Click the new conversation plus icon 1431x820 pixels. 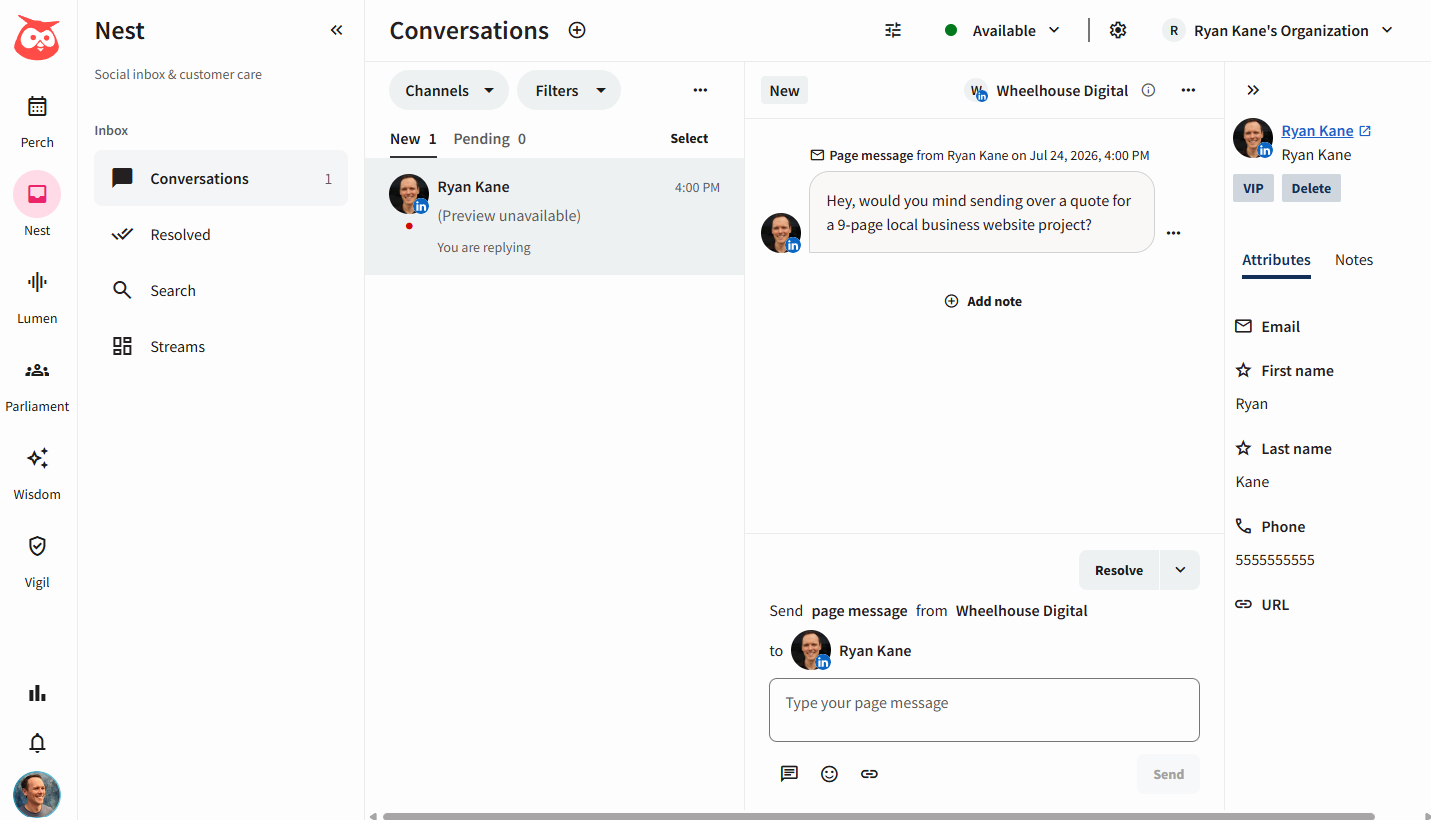pos(577,30)
